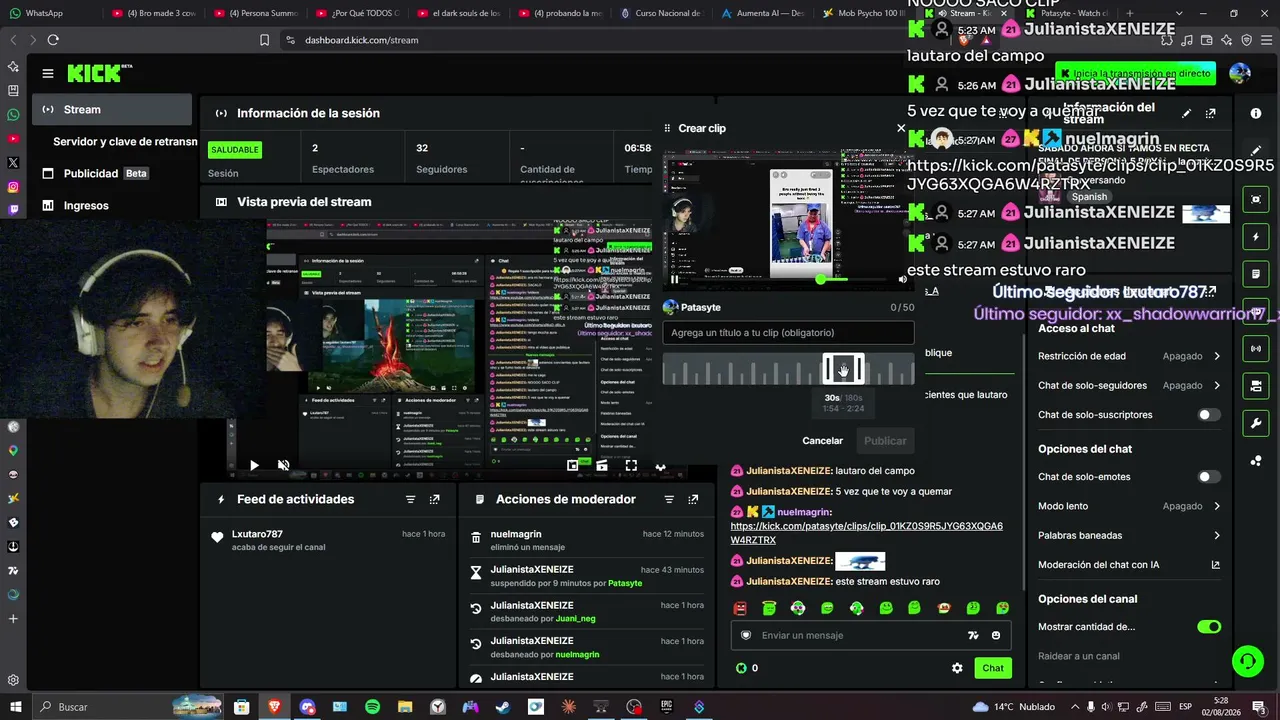Click the Windows taskbar search box
Screen dimensions: 1280x720
126,707
